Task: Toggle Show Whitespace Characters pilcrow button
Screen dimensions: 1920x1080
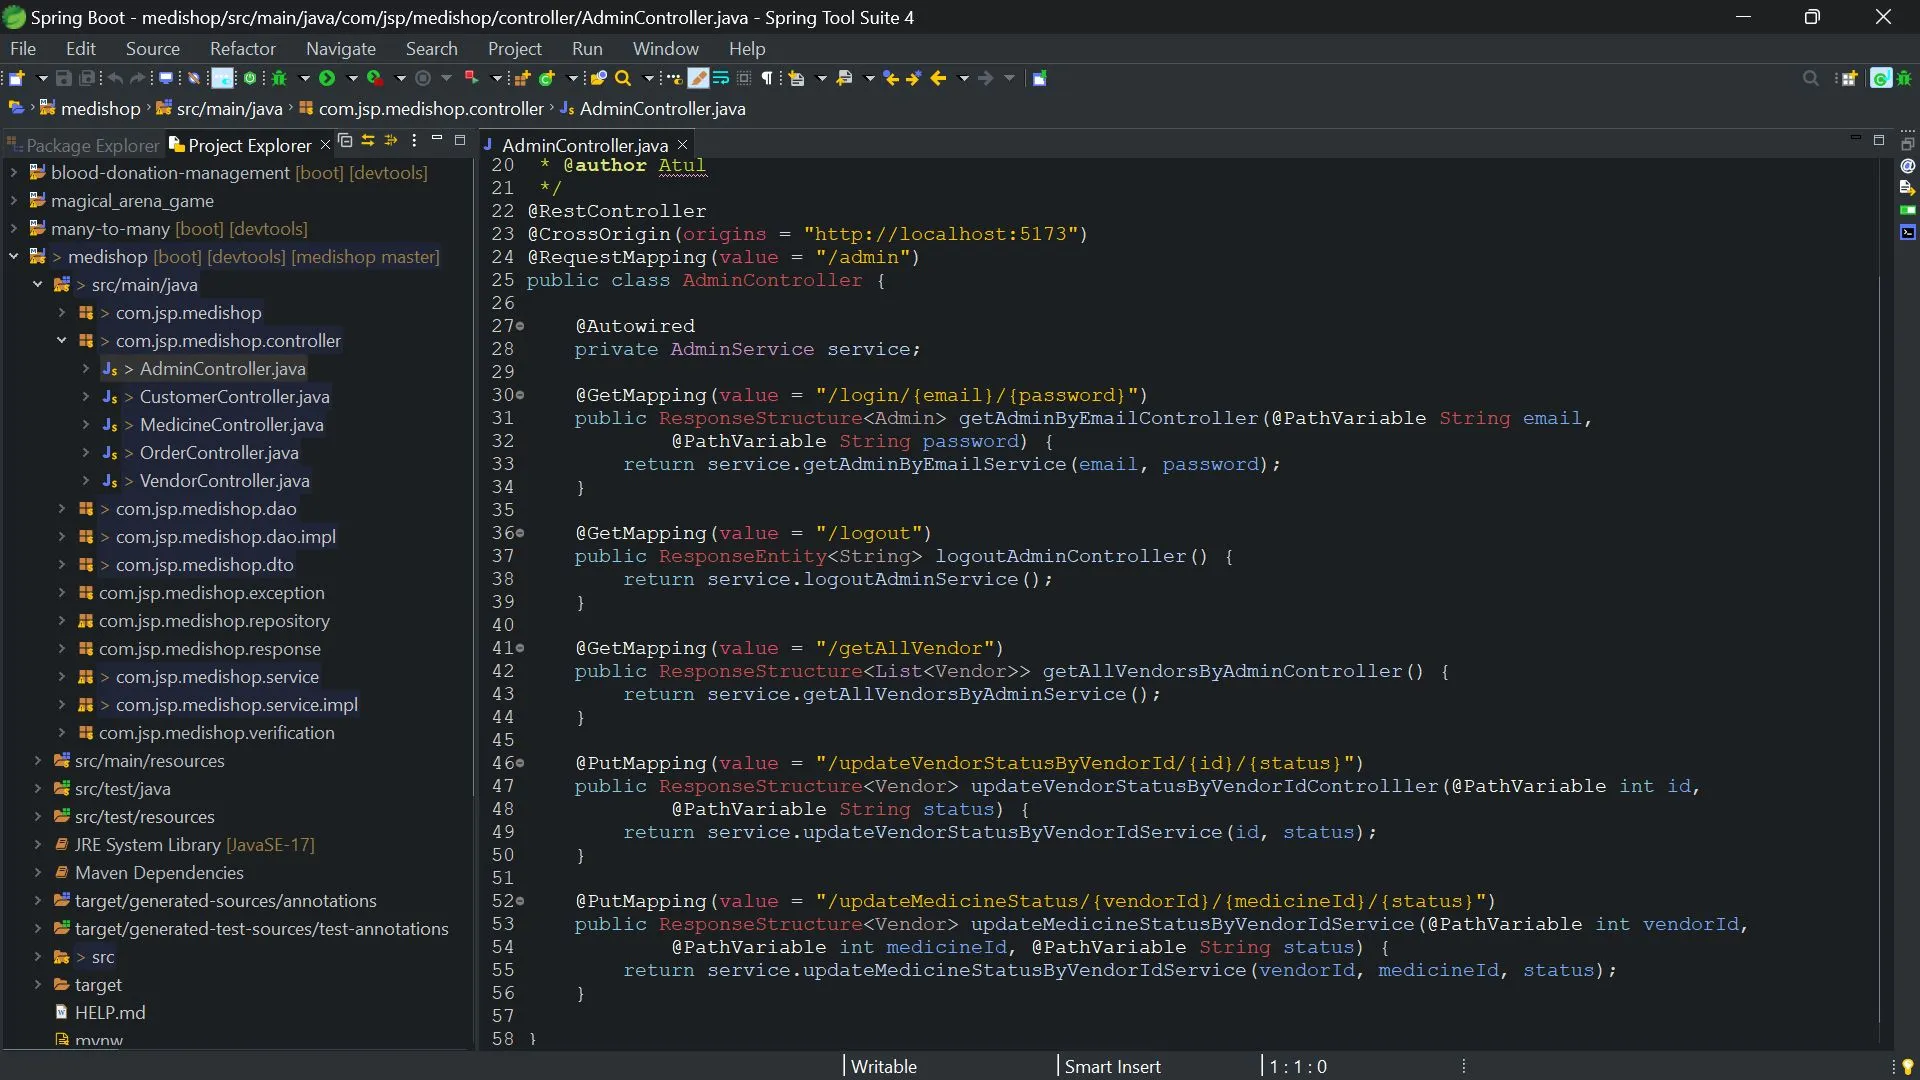Action: tap(767, 78)
